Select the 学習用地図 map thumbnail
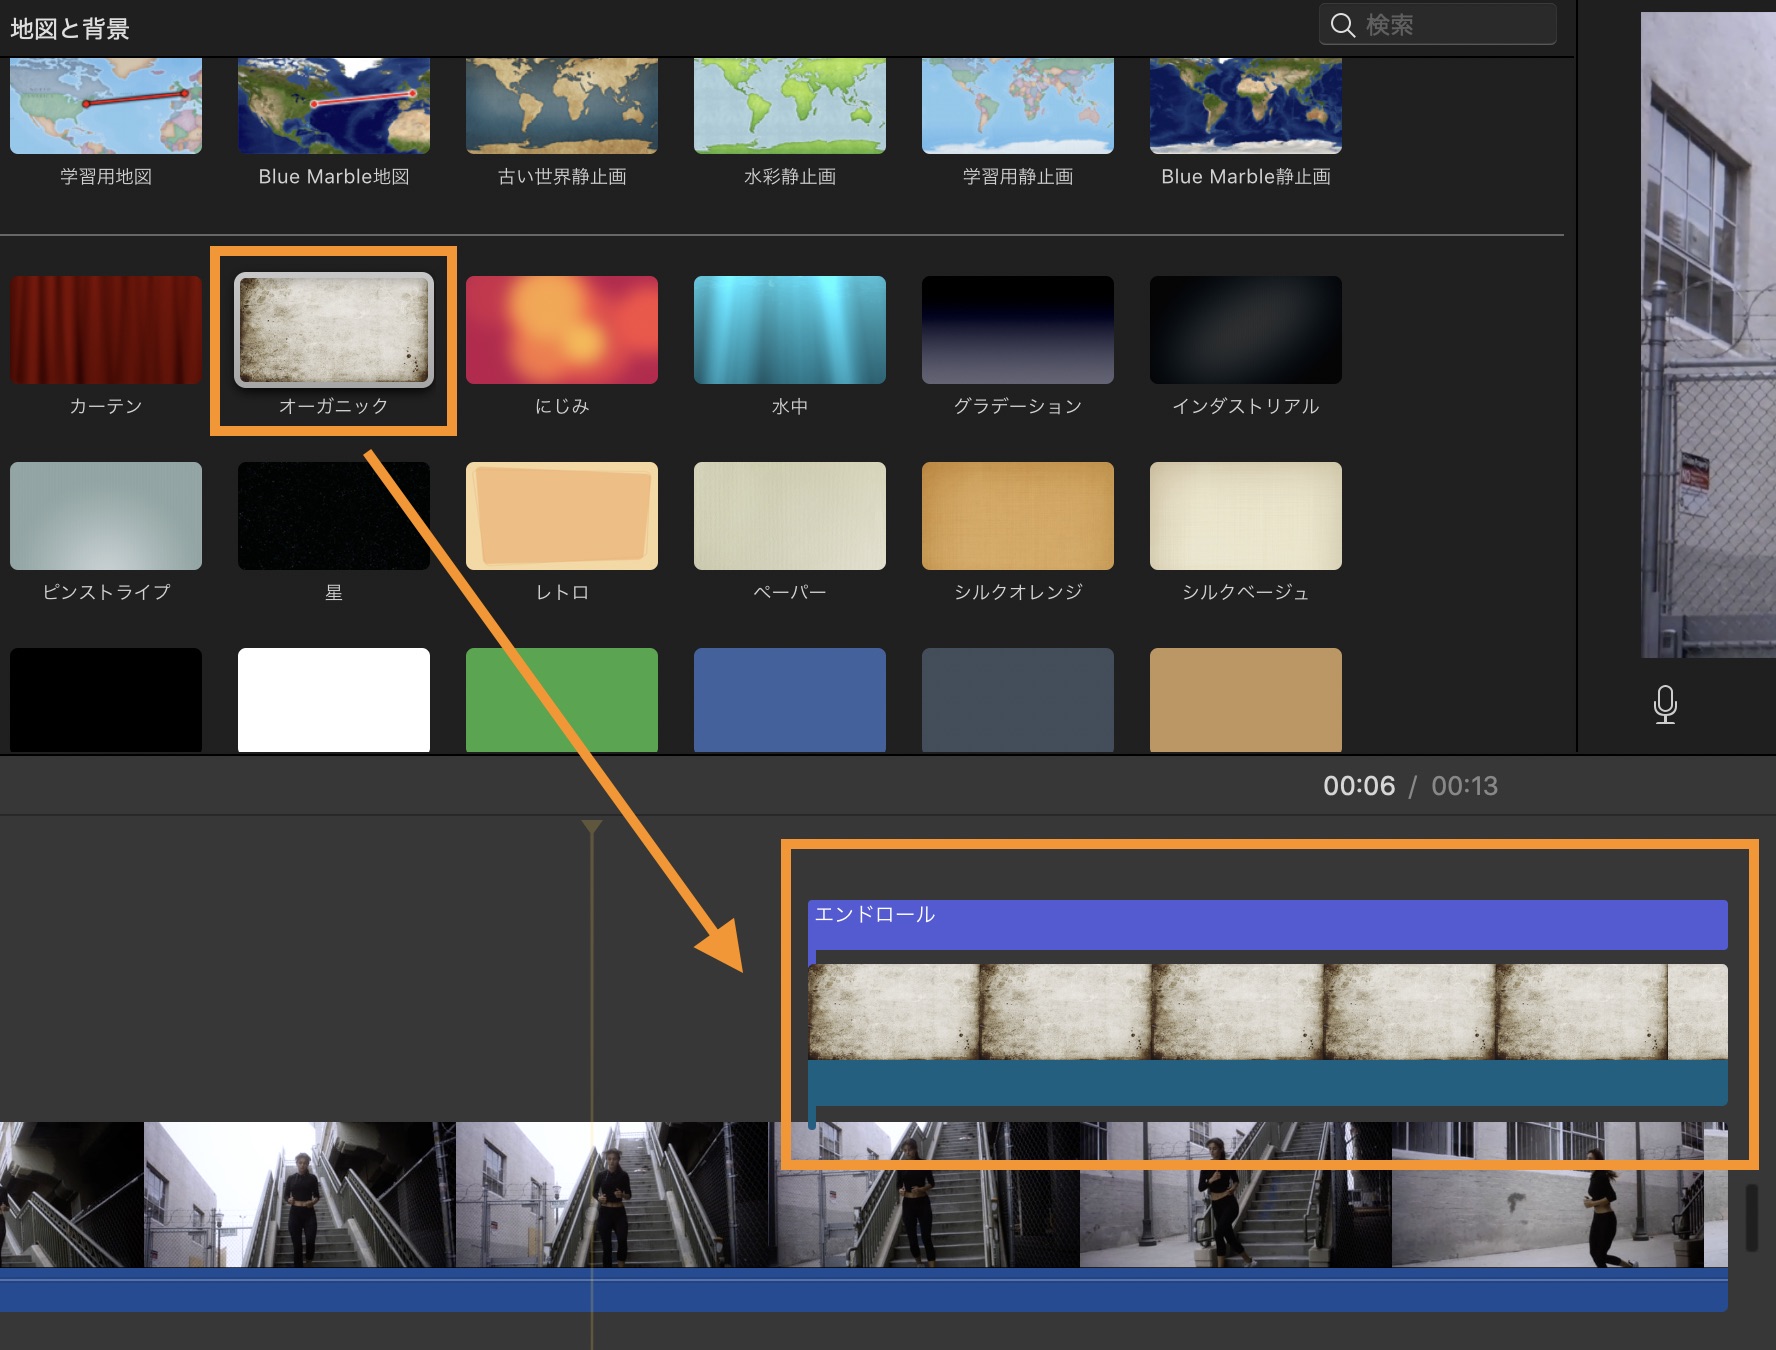 (106, 105)
